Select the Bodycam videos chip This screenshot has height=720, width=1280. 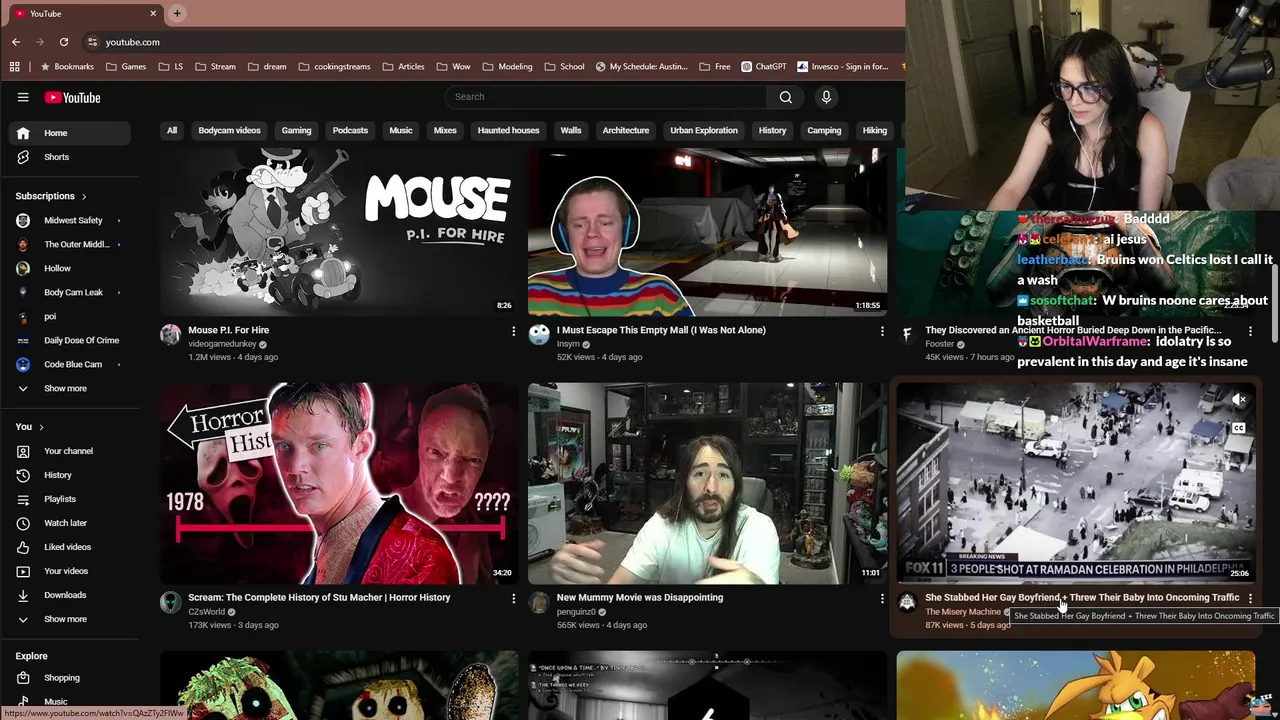tap(229, 130)
